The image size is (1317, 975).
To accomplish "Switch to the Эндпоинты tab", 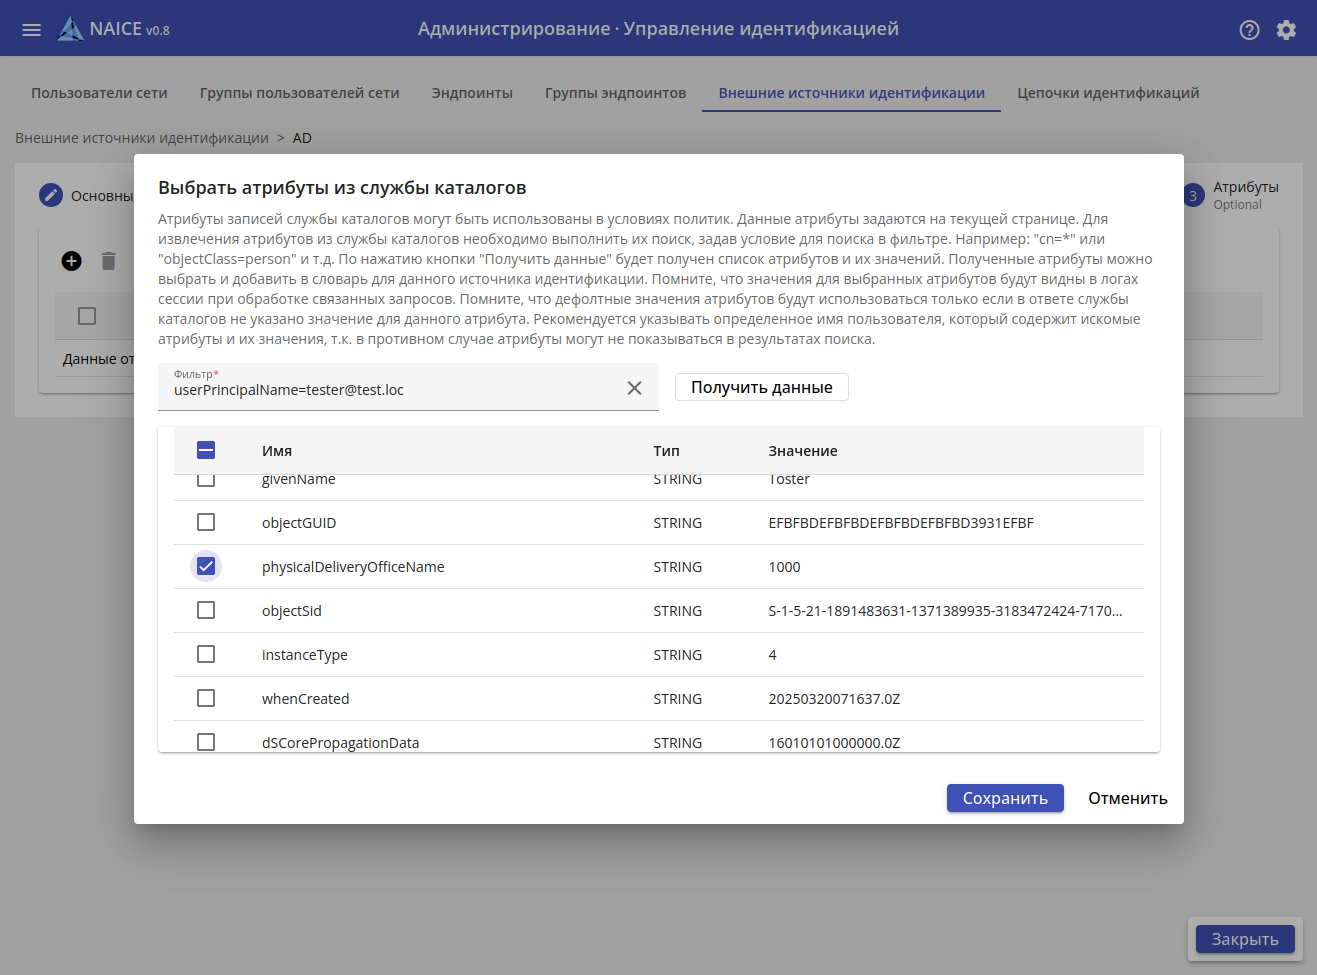I will tap(472, 93).
